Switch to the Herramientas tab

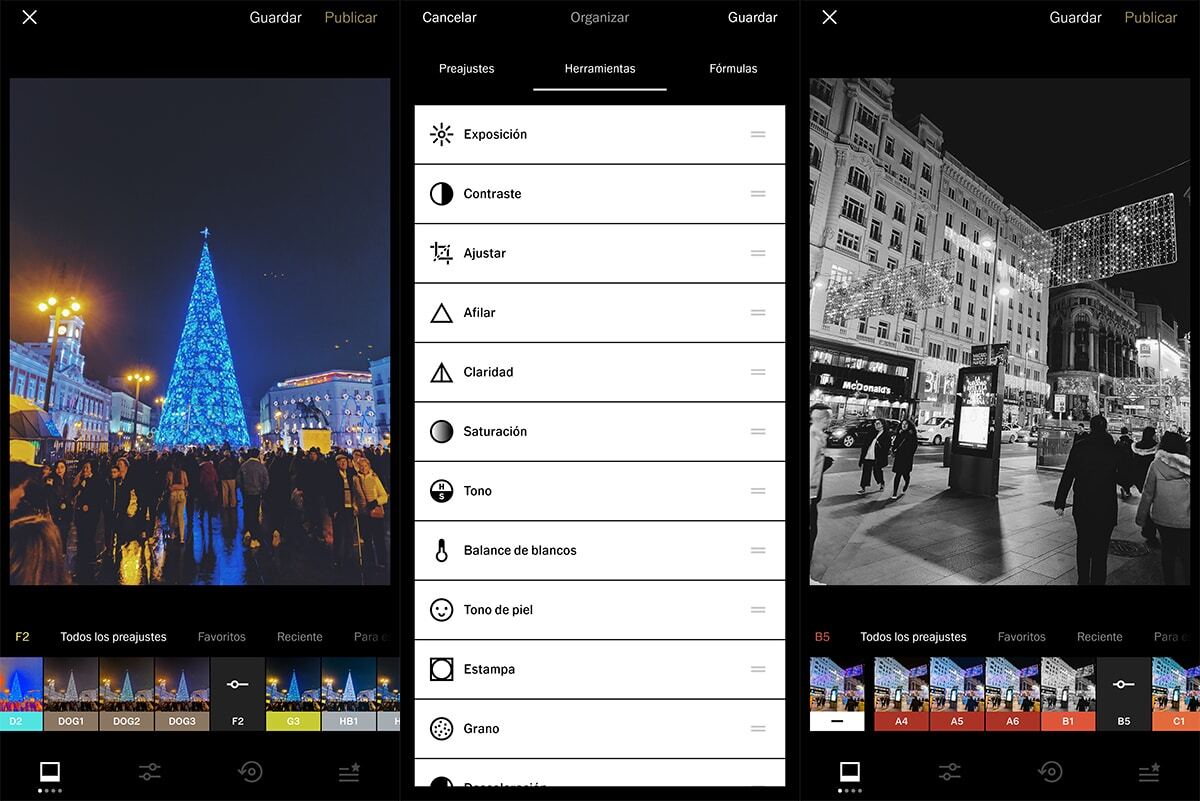tap(600, 69)
